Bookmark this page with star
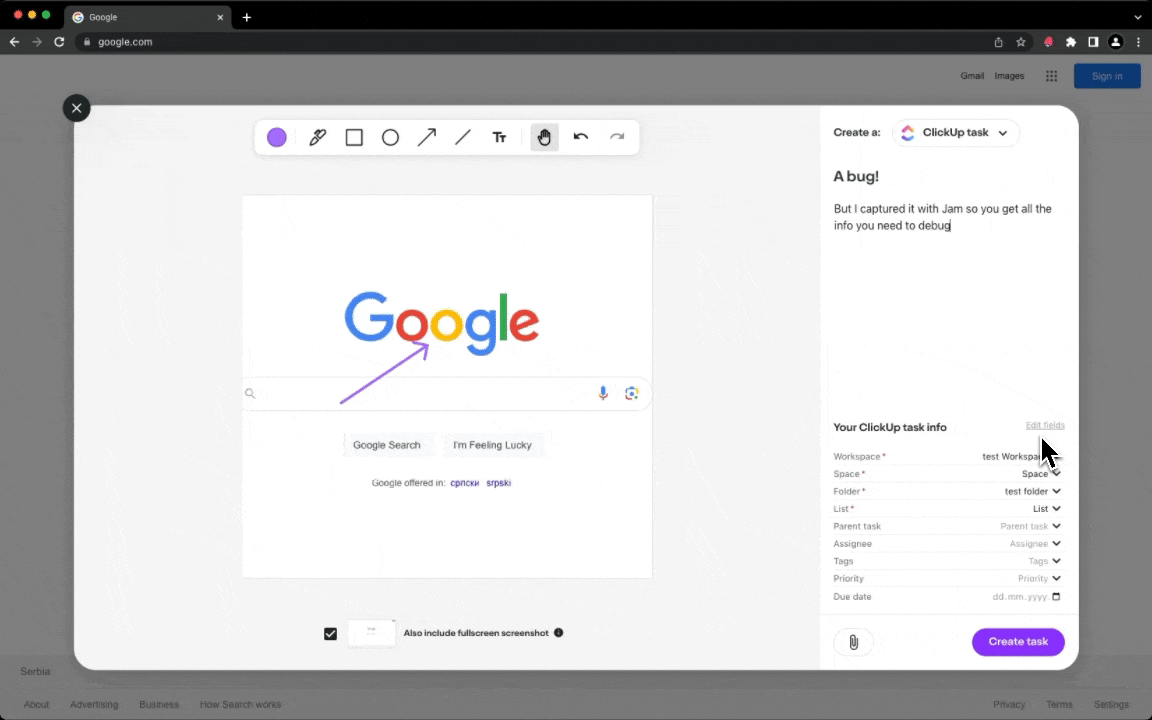Image resolution: width=1152 pixels, height=720 pixels. tap(1020, 42)
